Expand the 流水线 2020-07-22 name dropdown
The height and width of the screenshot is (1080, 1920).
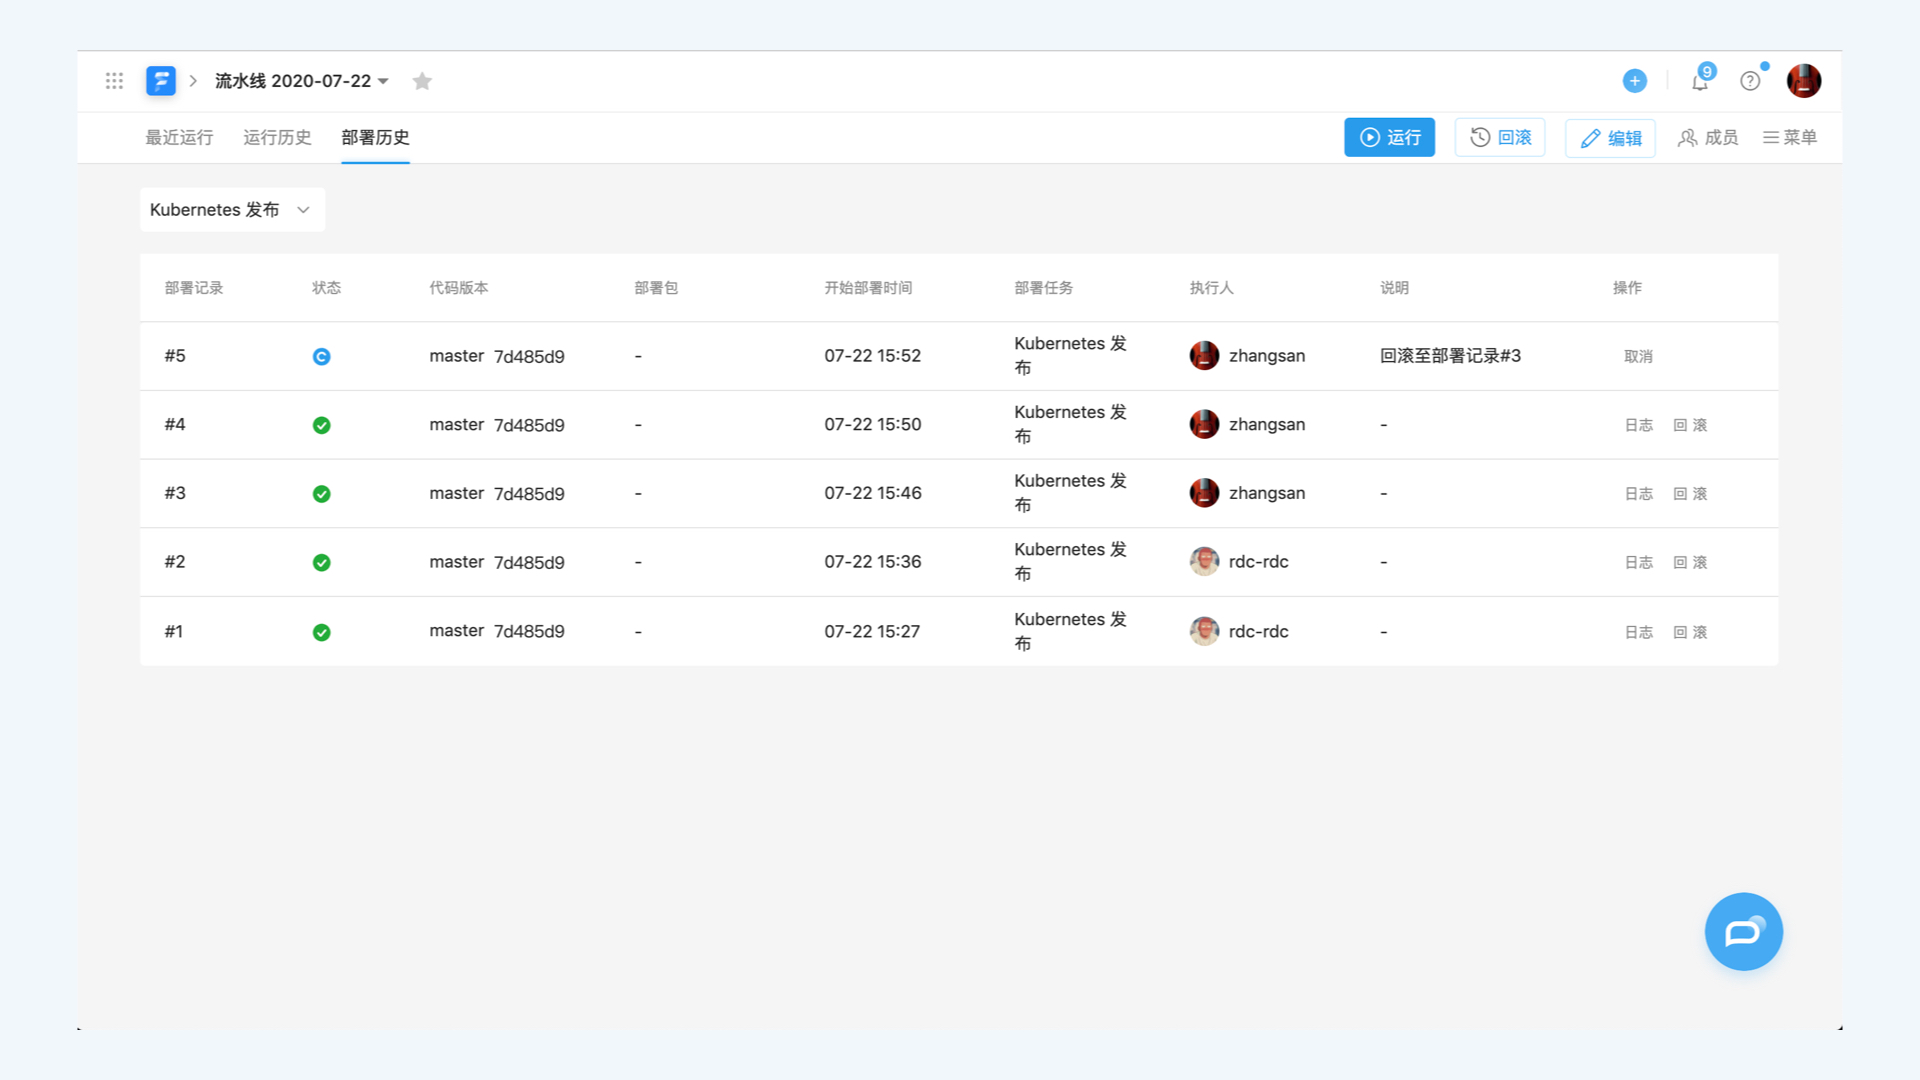(302, 81)
